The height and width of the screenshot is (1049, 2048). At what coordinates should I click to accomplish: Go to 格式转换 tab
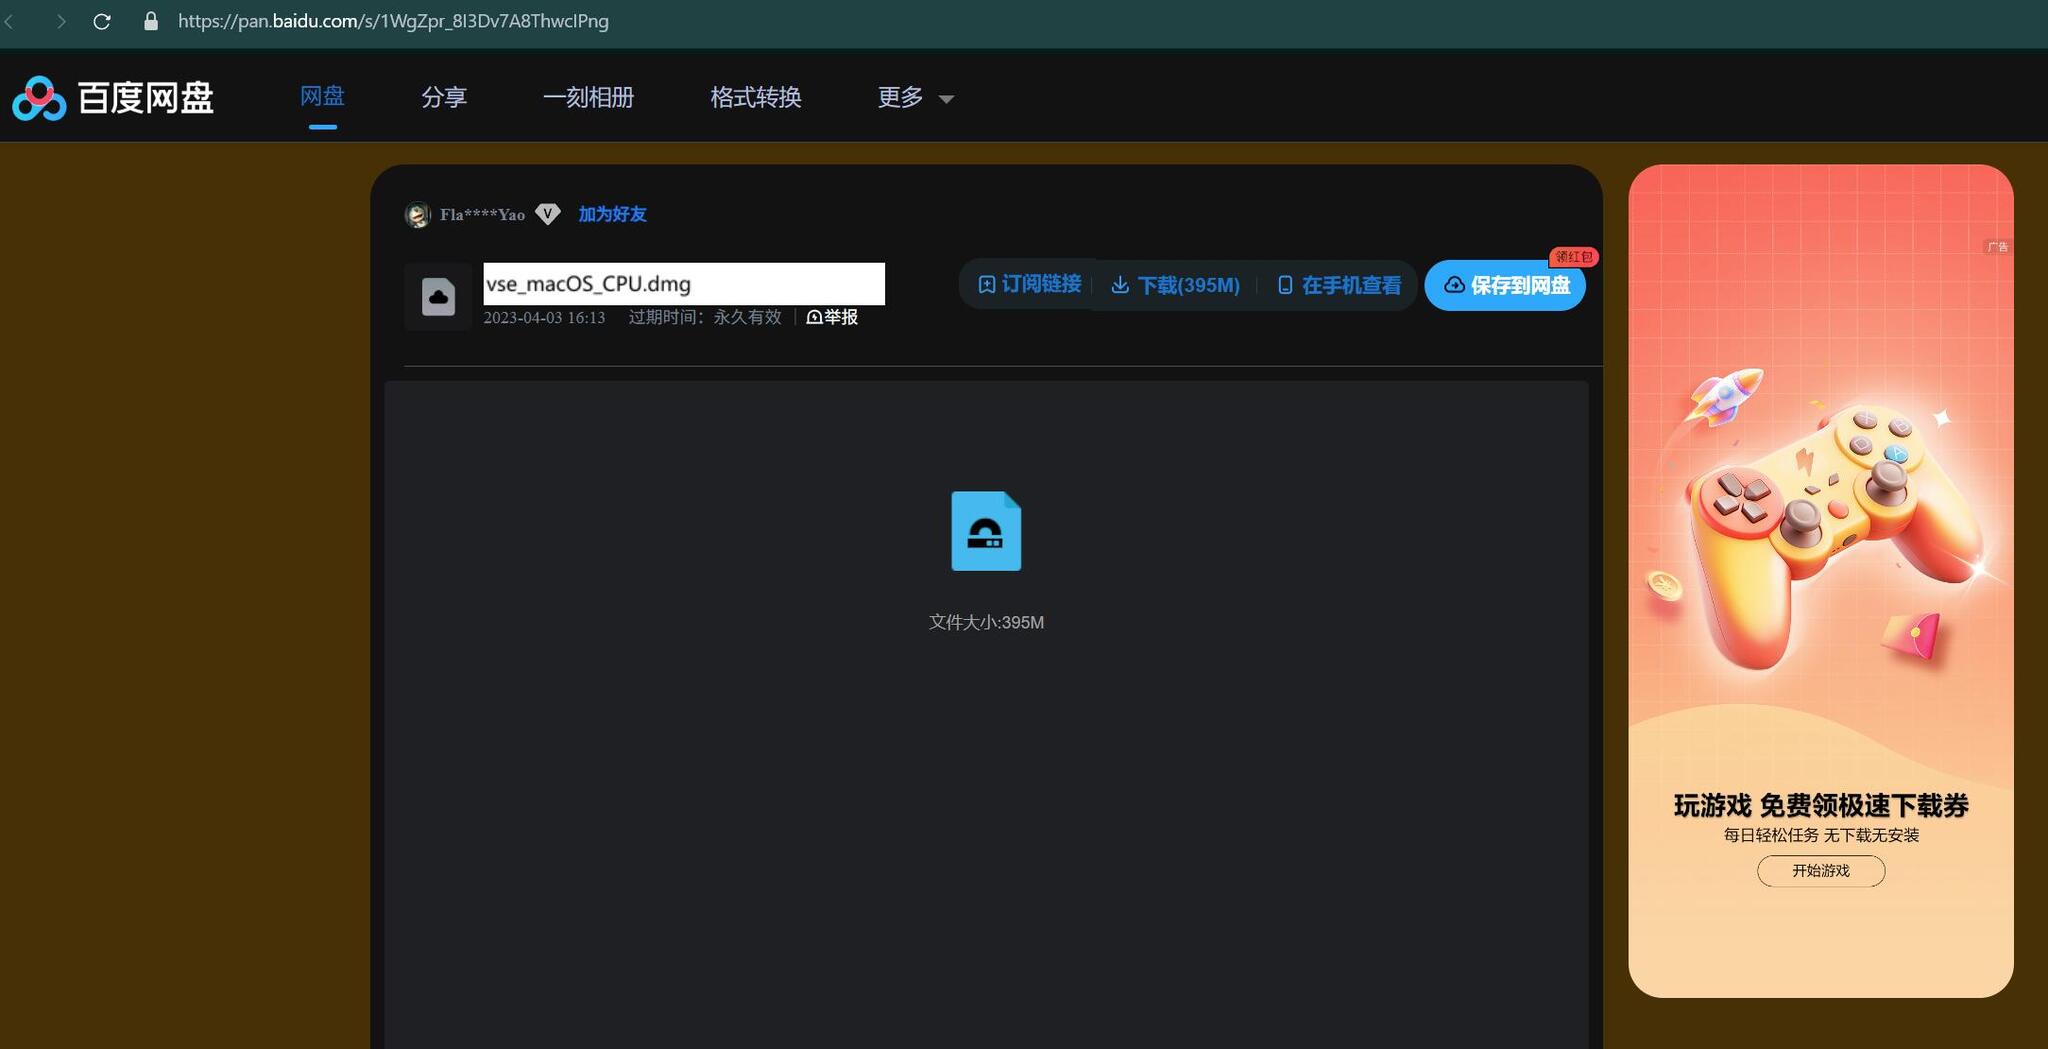pos(756,98)
